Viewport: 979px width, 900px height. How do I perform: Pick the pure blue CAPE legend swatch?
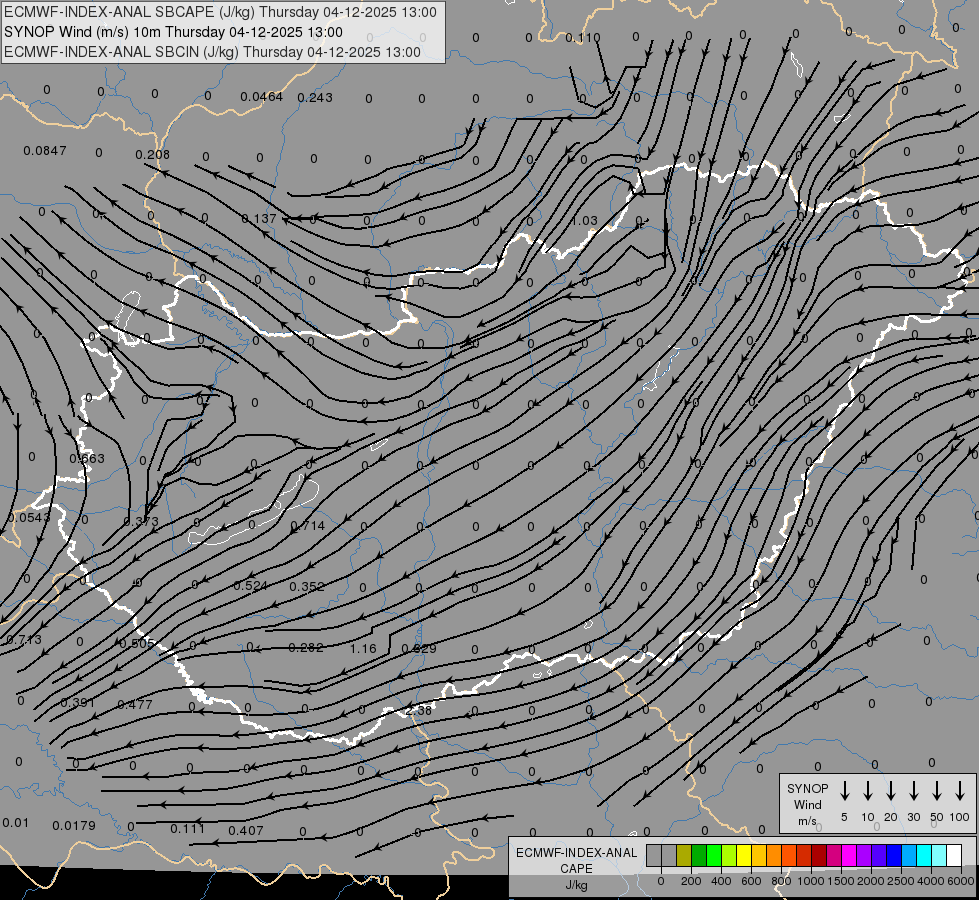coord(894,855)
